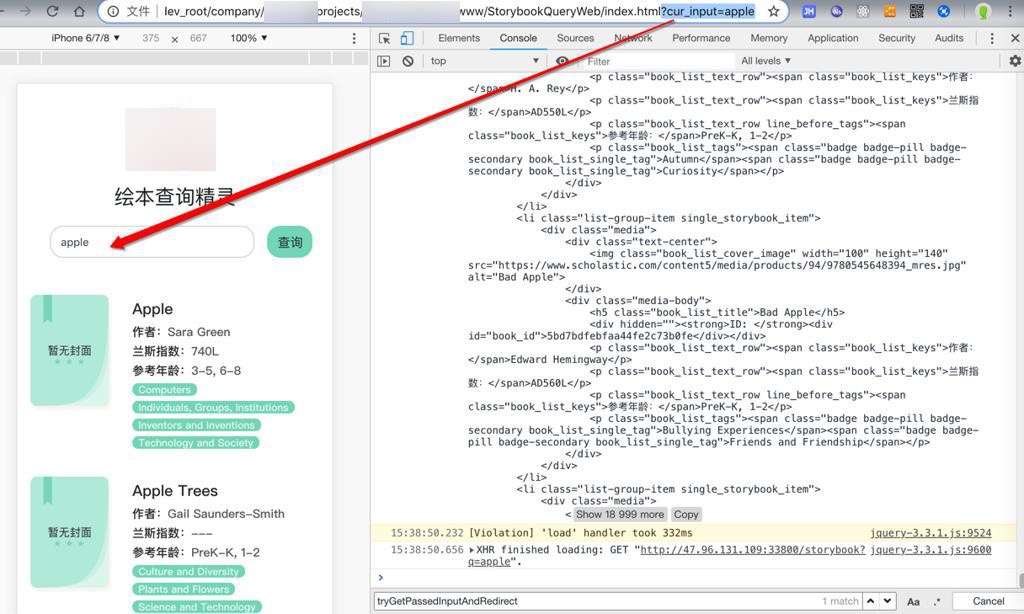Open the top context dropdown
The image size is (1024, 614).
click(x=484, y=61)
